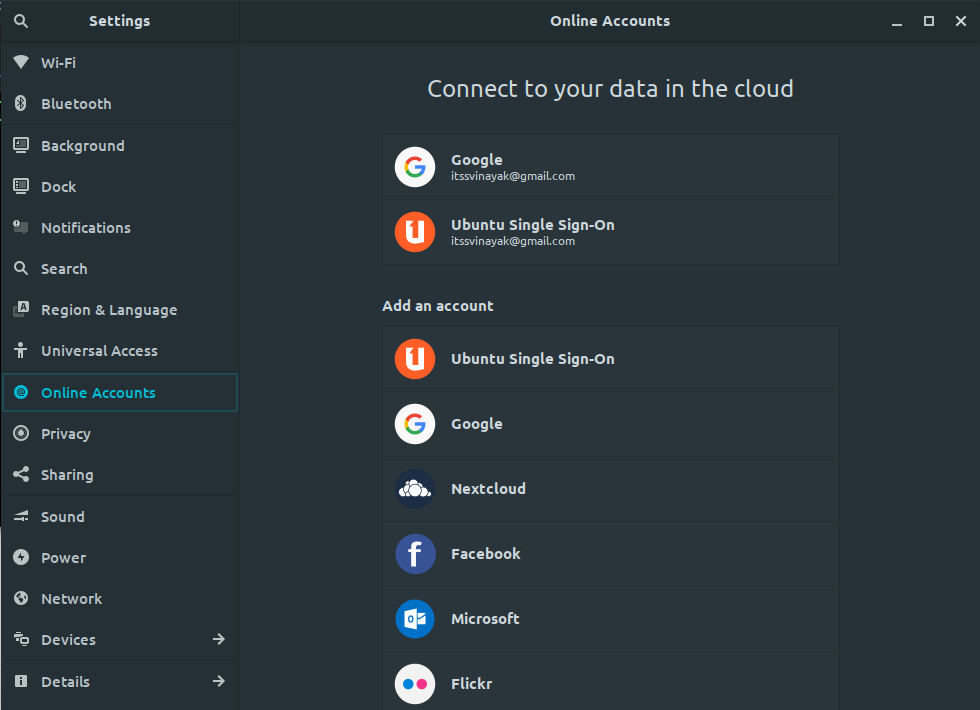Expand the Details submenu arrow
The image size is (980, 710).
tap(219, 682)
